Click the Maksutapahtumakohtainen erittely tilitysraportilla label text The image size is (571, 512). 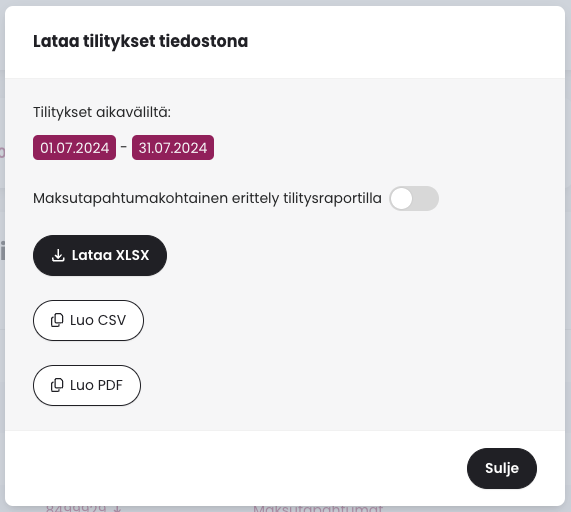pos(207,198)
